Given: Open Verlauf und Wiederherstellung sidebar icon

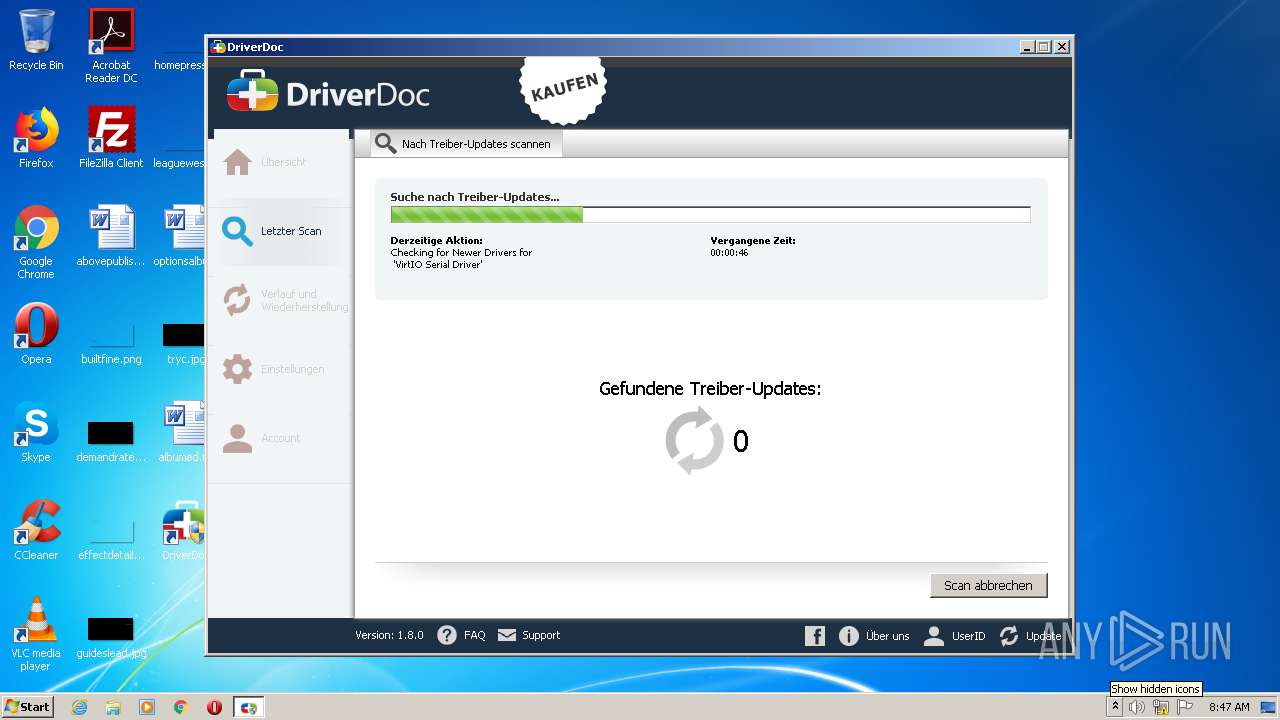Looking at the screenshot, I should coord(237,300).
